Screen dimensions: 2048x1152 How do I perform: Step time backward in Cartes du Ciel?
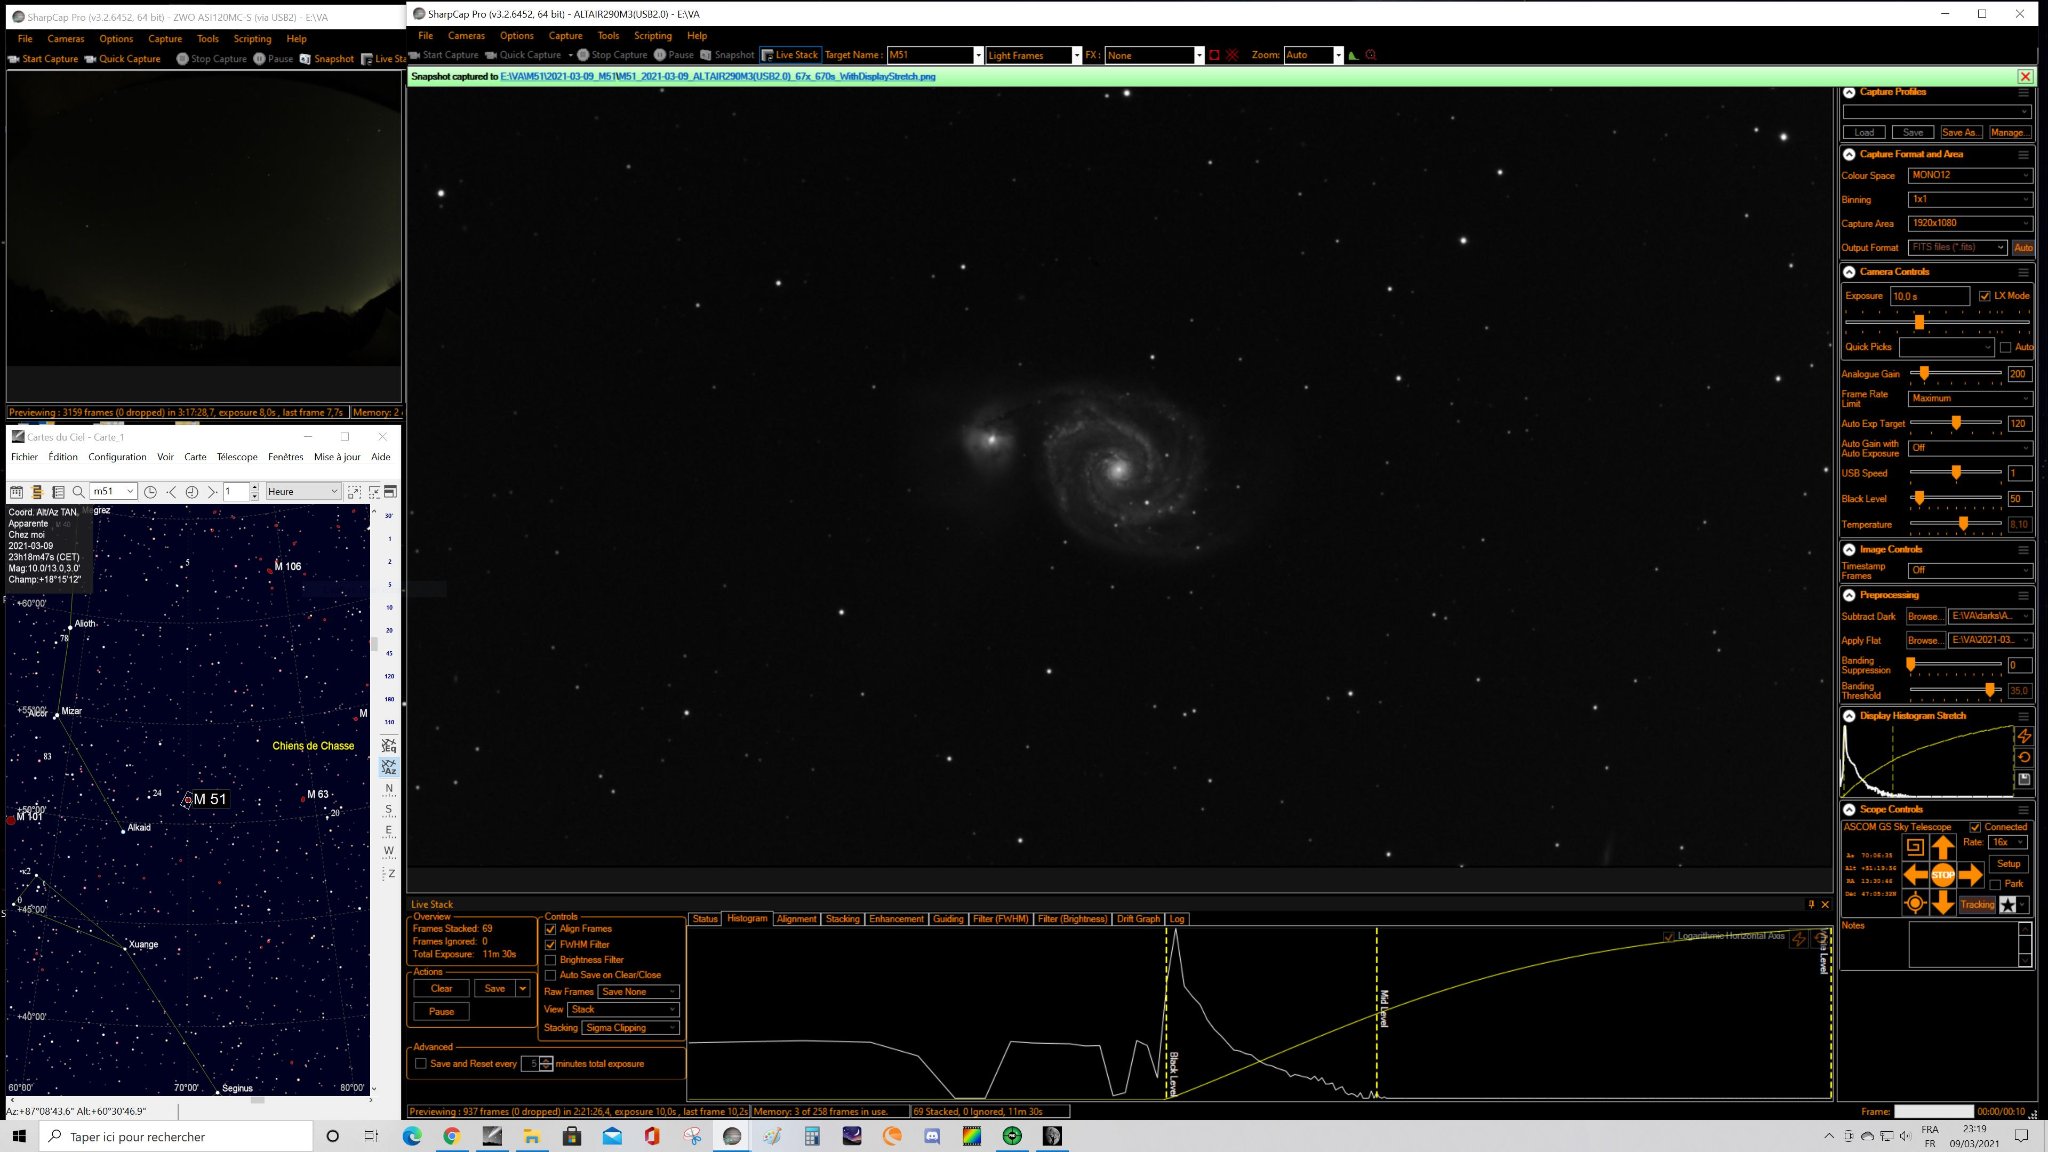(x=171, y=492)
